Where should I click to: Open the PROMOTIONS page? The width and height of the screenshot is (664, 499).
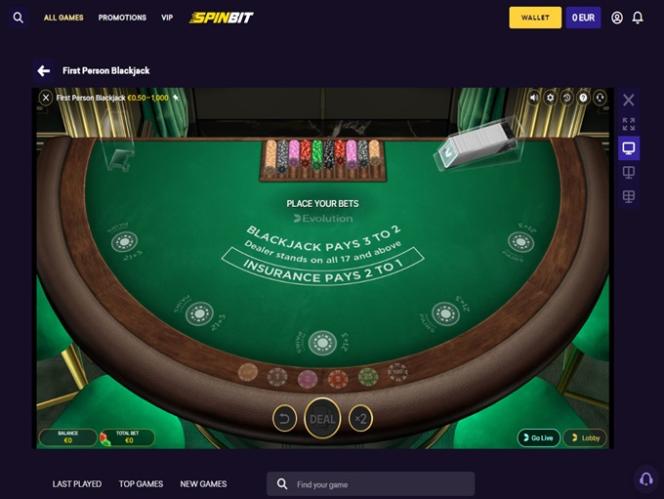[x=122, y=18]
